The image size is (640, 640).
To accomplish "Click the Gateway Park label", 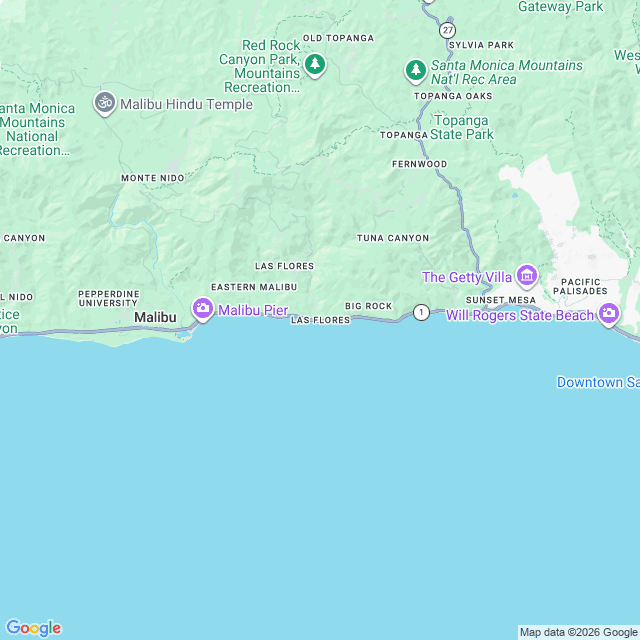I will [x=560, y=7].
